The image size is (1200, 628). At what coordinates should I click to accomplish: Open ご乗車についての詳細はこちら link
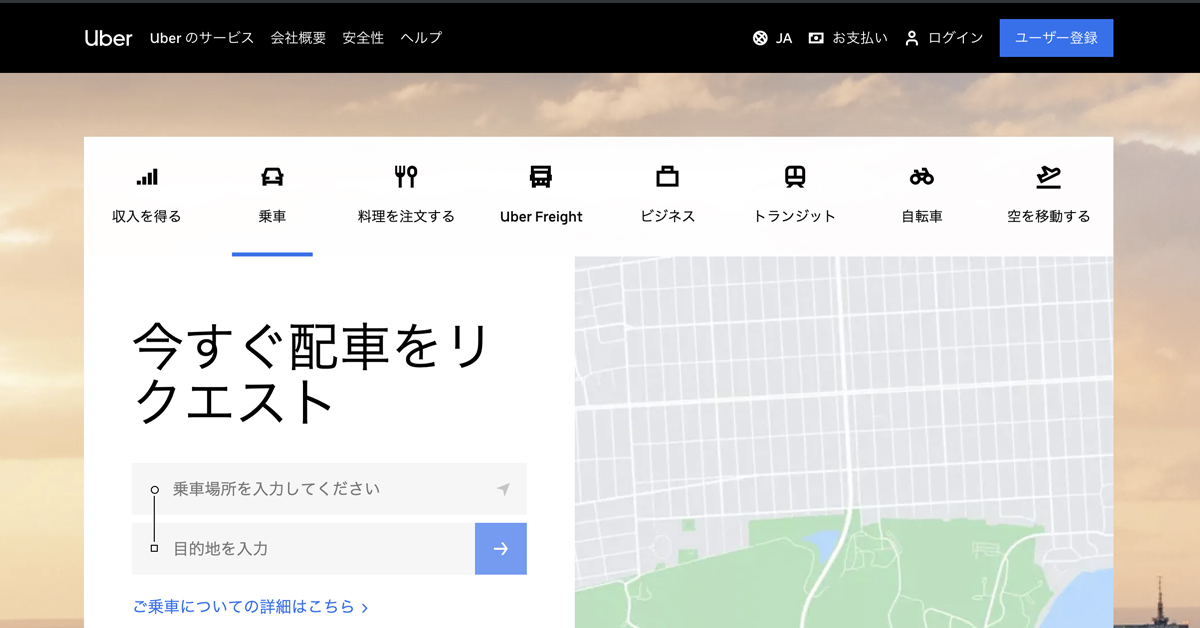click(250, 607)
